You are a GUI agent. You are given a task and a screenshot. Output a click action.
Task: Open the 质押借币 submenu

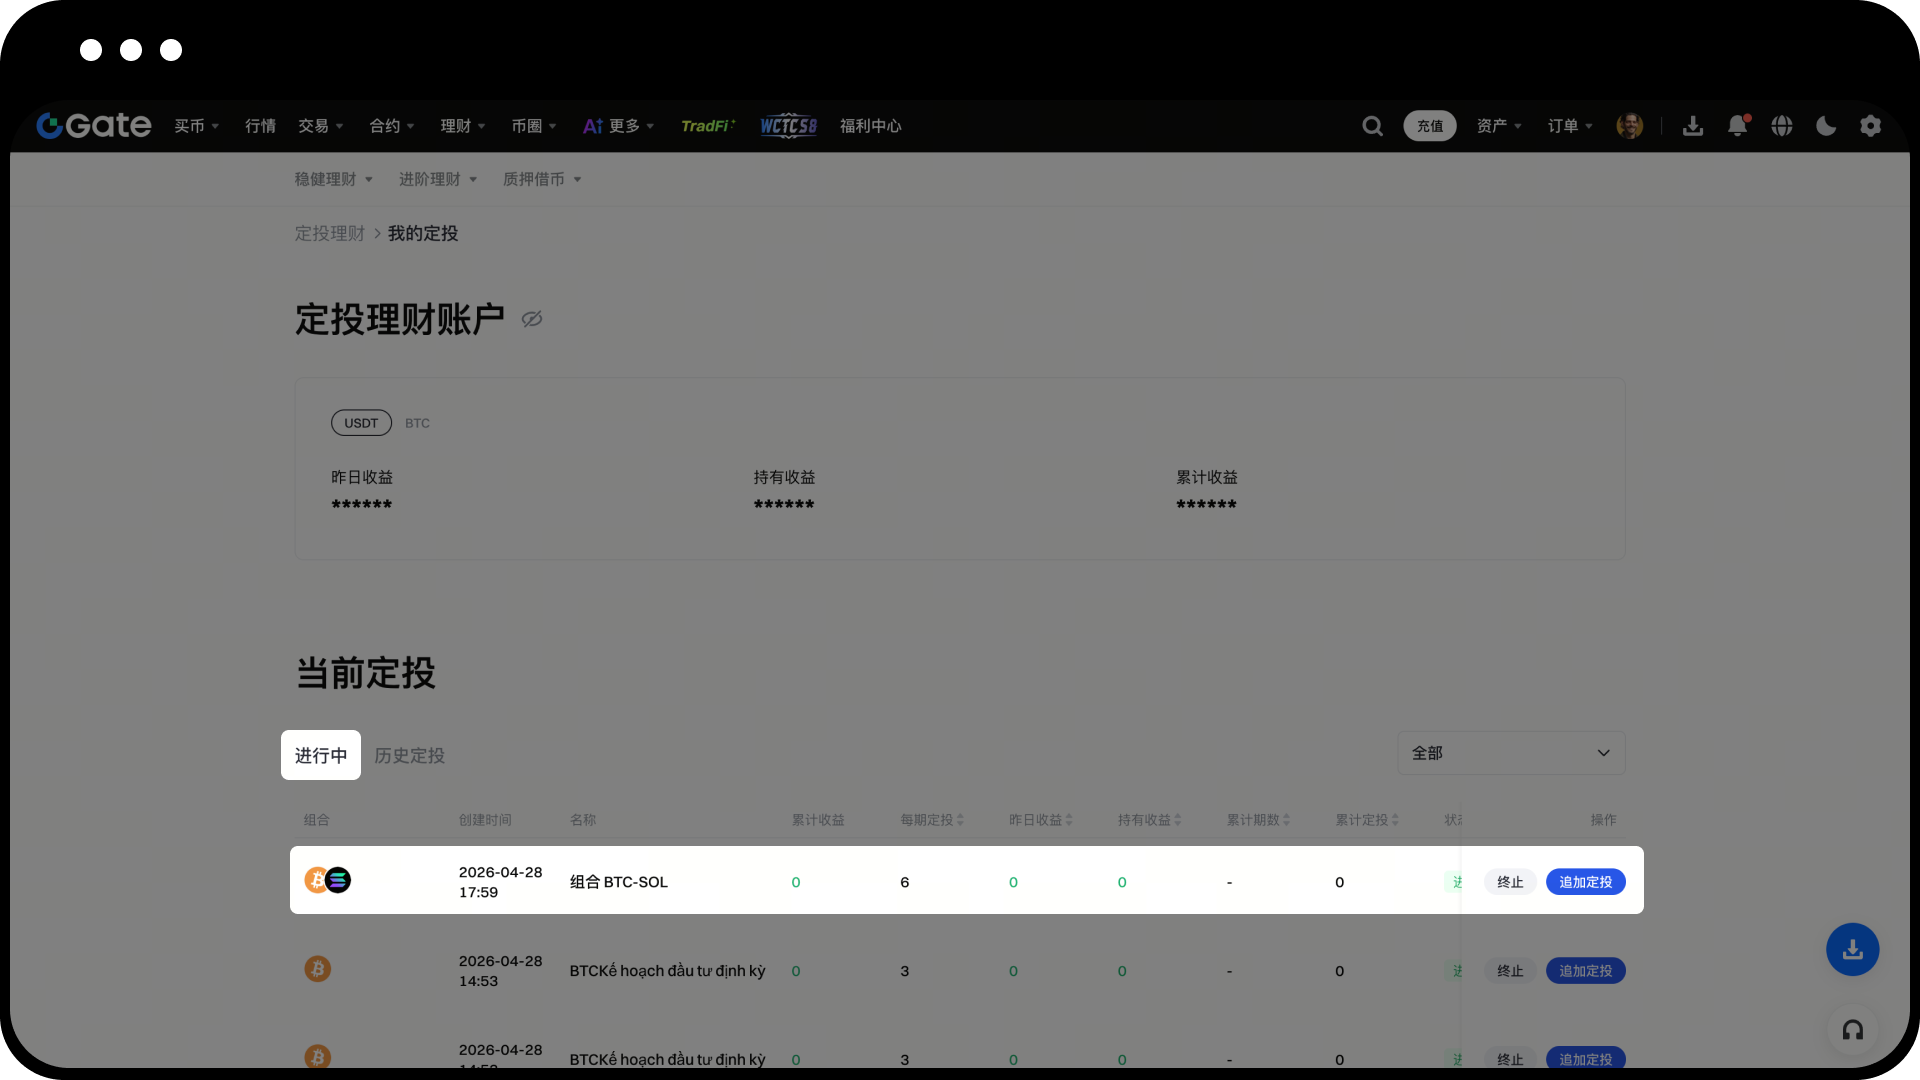(x=542, y=179)
